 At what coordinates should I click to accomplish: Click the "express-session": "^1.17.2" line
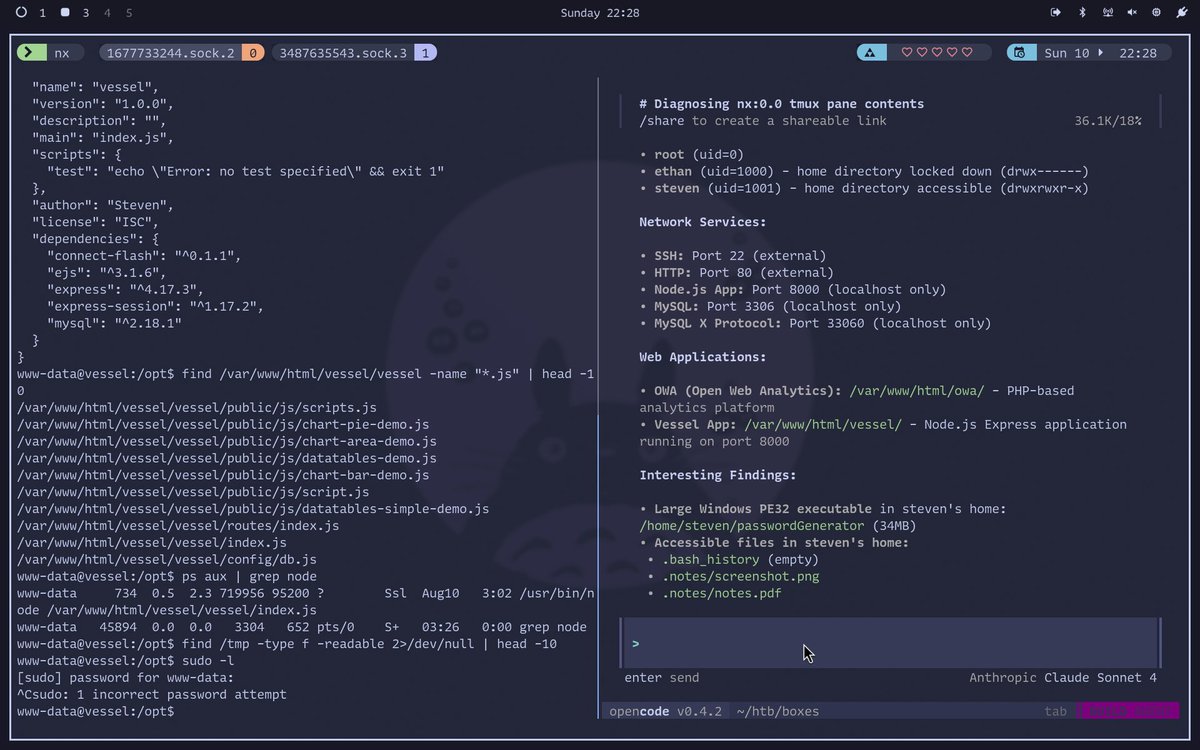click(x=155, y=307)
